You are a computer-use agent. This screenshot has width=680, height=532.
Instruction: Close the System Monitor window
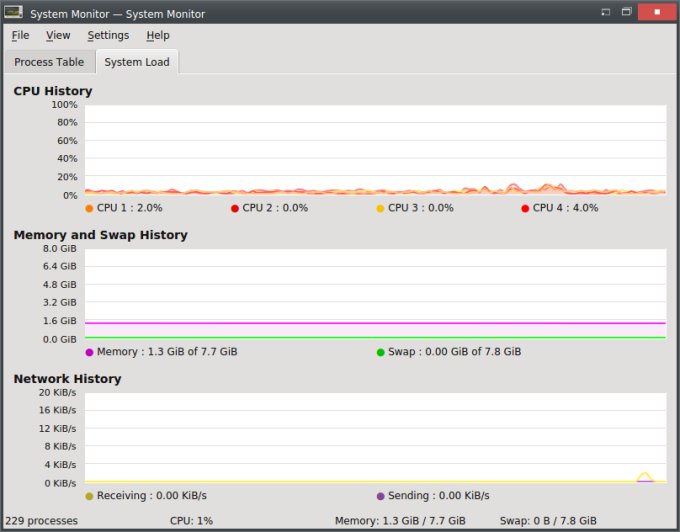[x=656, y=13]
